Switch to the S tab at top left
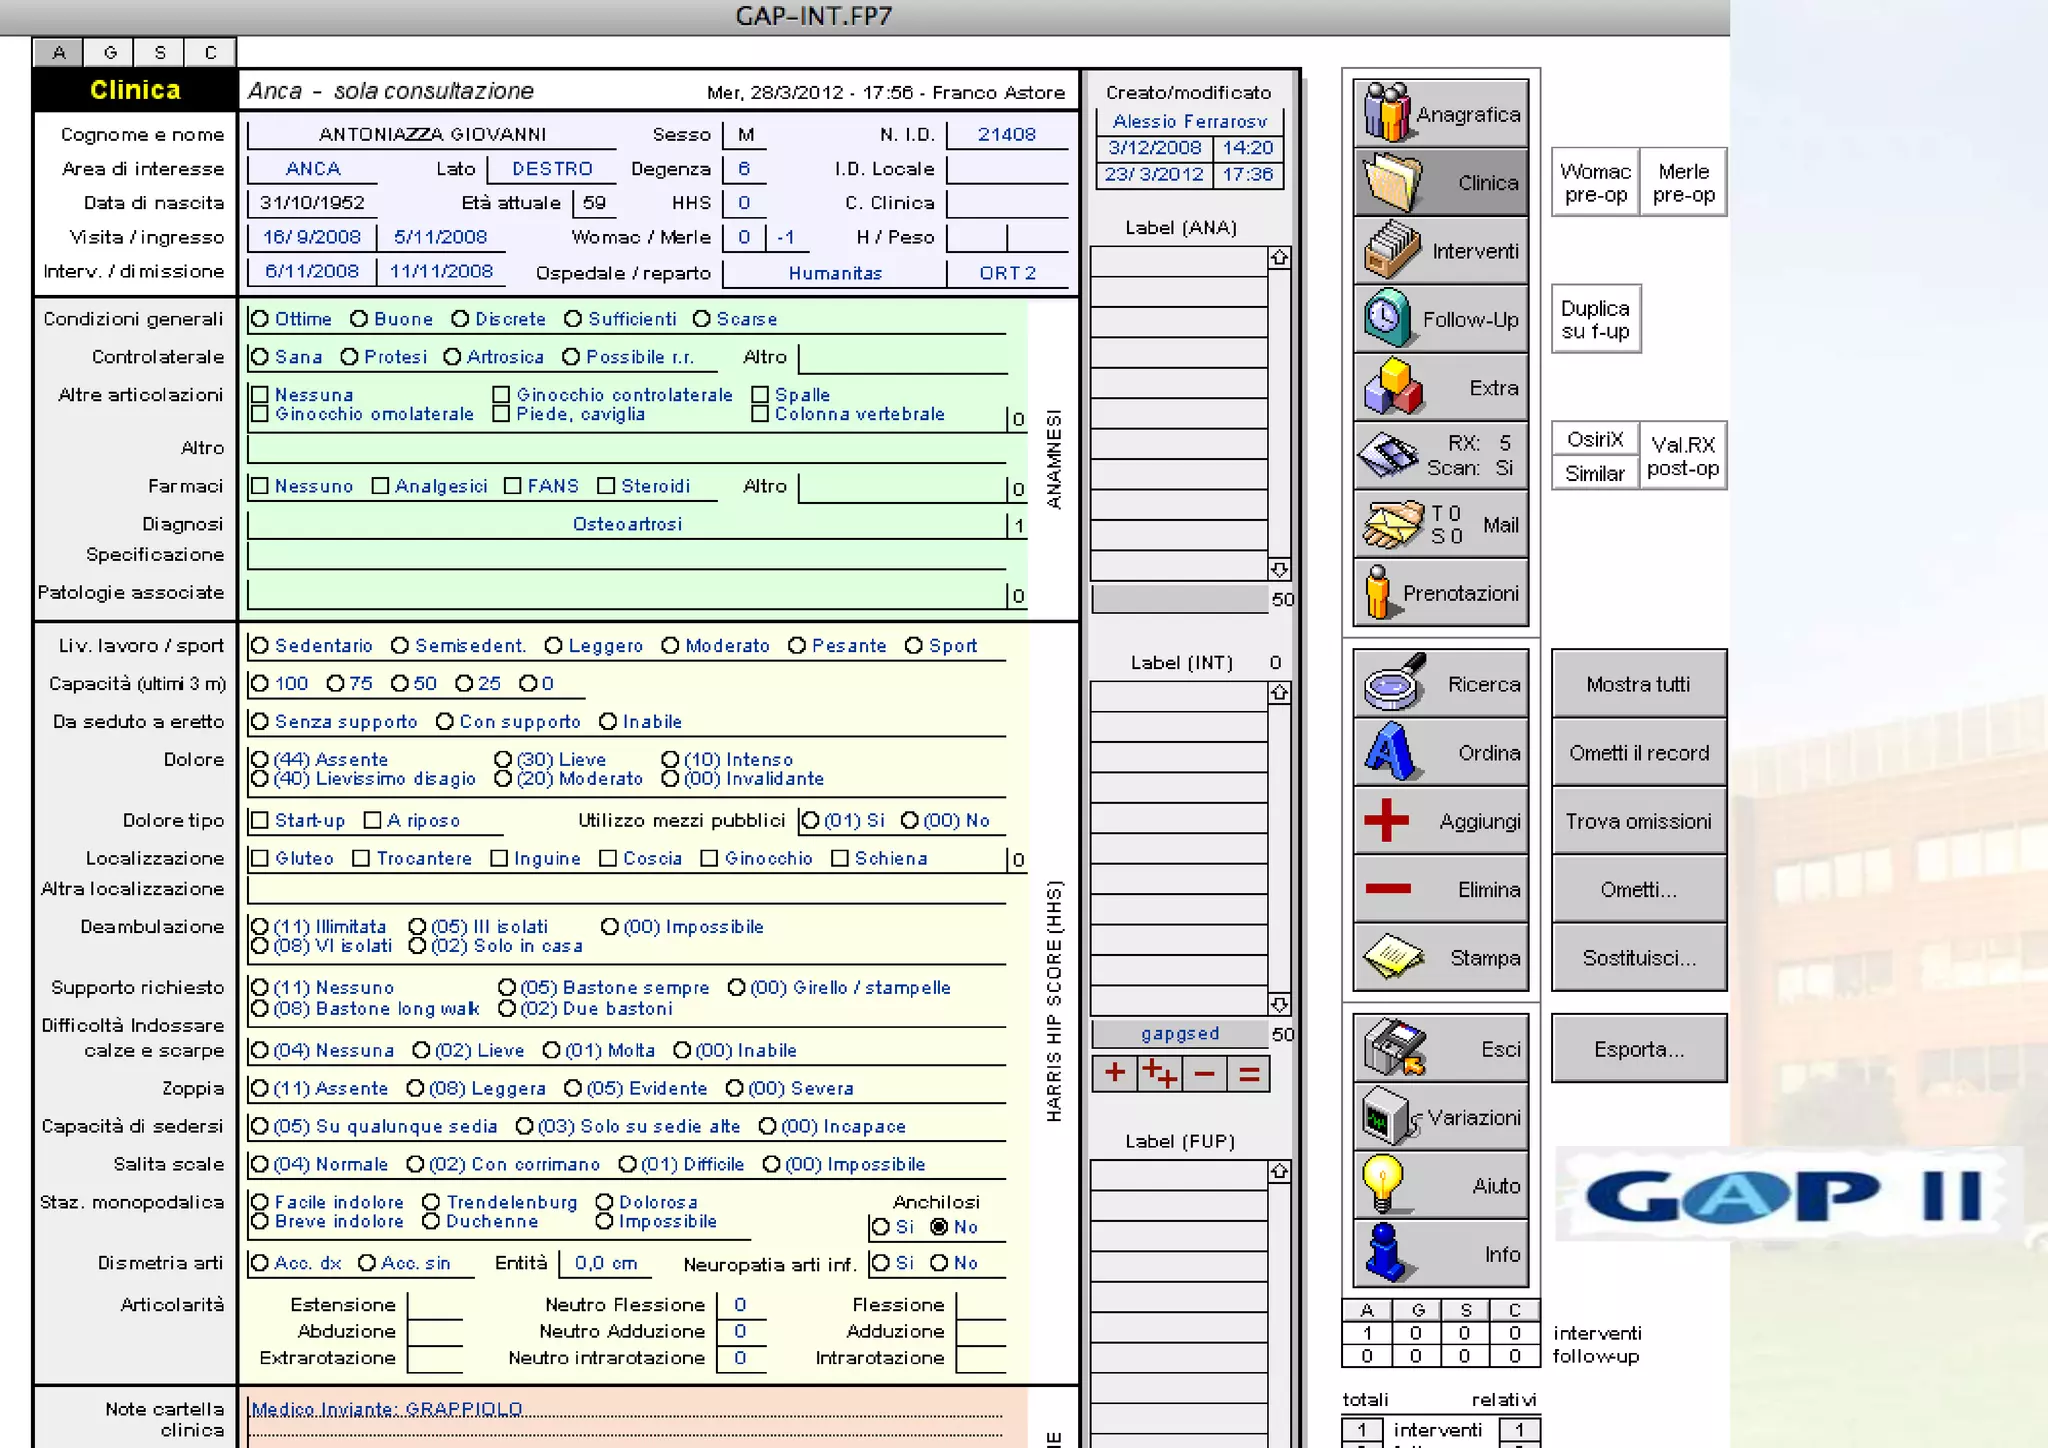 click(x=160, y=52)
